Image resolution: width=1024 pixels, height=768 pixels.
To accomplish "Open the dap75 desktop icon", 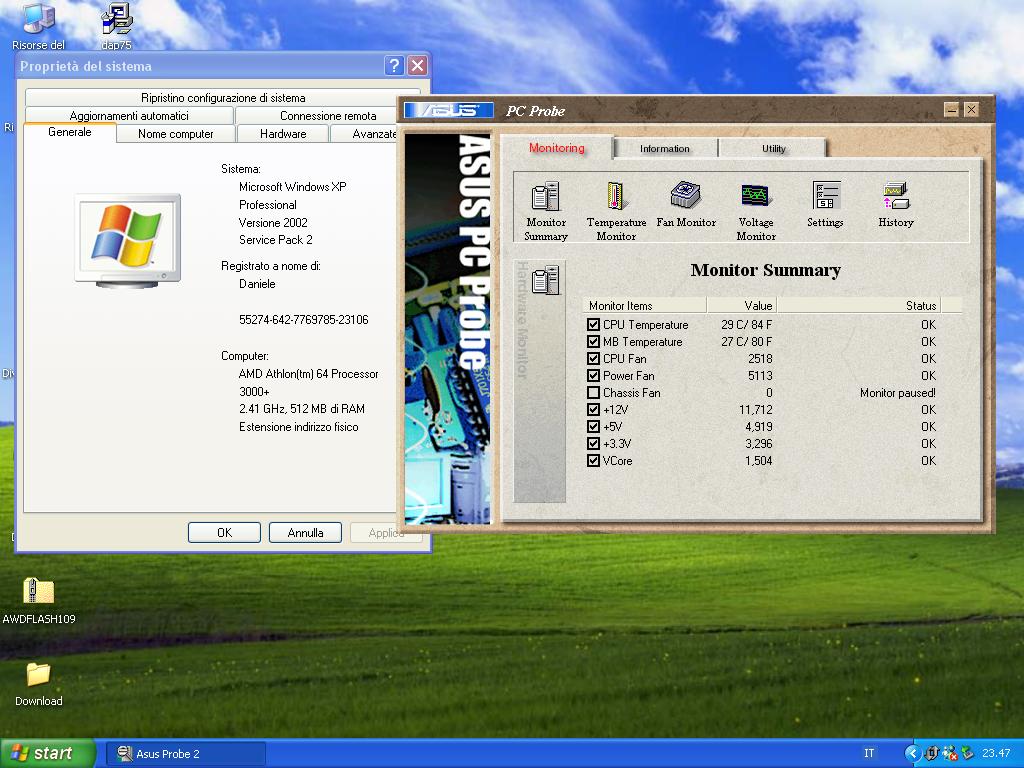I will (x=117, y=26).
